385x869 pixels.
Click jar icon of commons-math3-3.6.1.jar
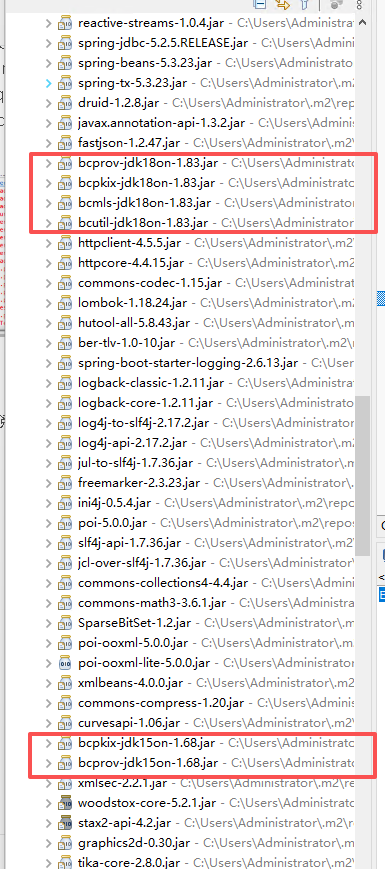65,603
